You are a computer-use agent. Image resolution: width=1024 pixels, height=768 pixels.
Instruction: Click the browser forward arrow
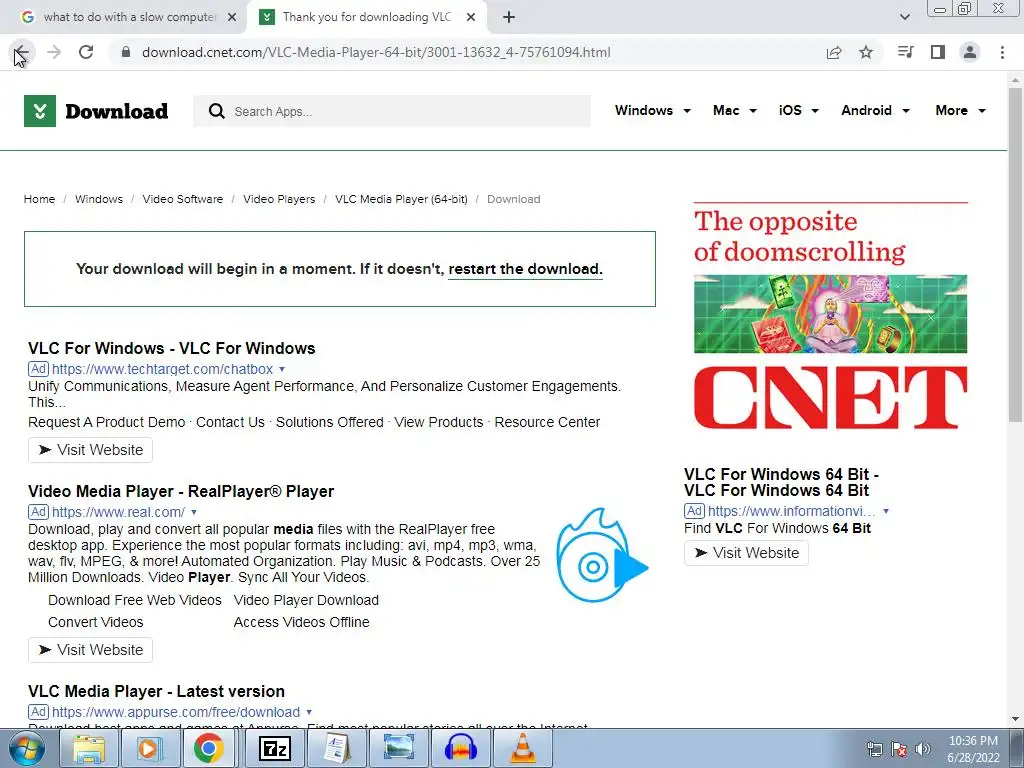coord(54,52)
